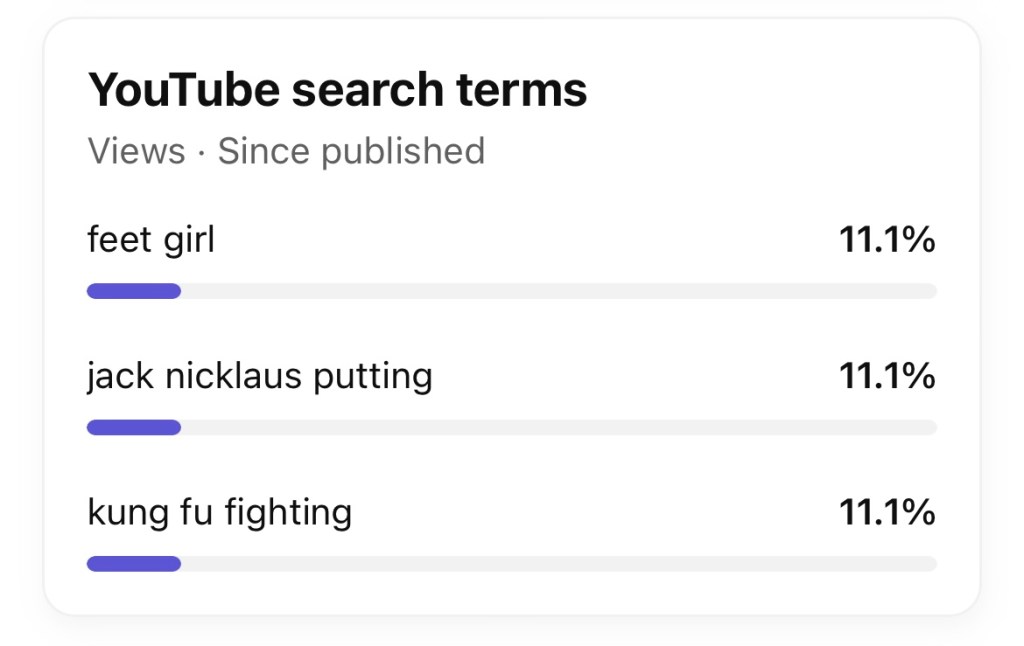The image size is (1024, 646).
Task: Click the purple fill of feet girl bar
Action: pyautogui.click(x=134, y=291)
